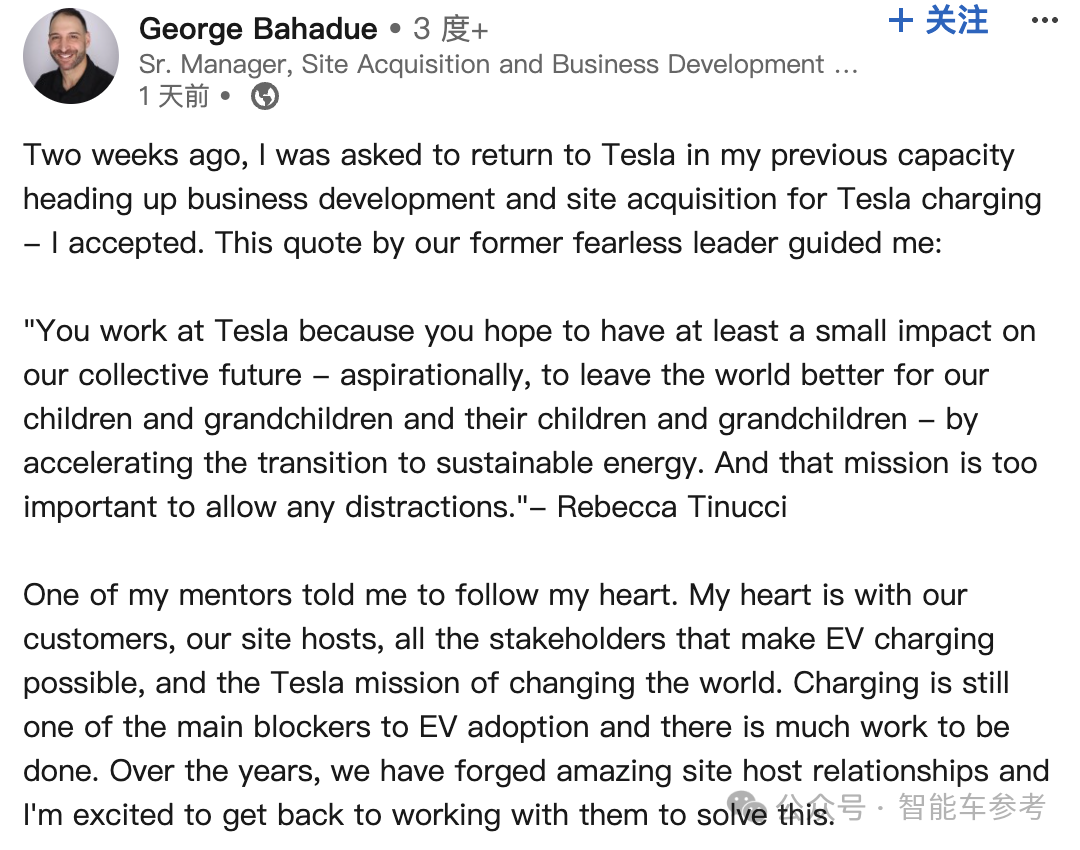This screenshot has height=850, width=1080.
Task: Click the Rebecca Tinucci attribution
Action: pos(672,507)
